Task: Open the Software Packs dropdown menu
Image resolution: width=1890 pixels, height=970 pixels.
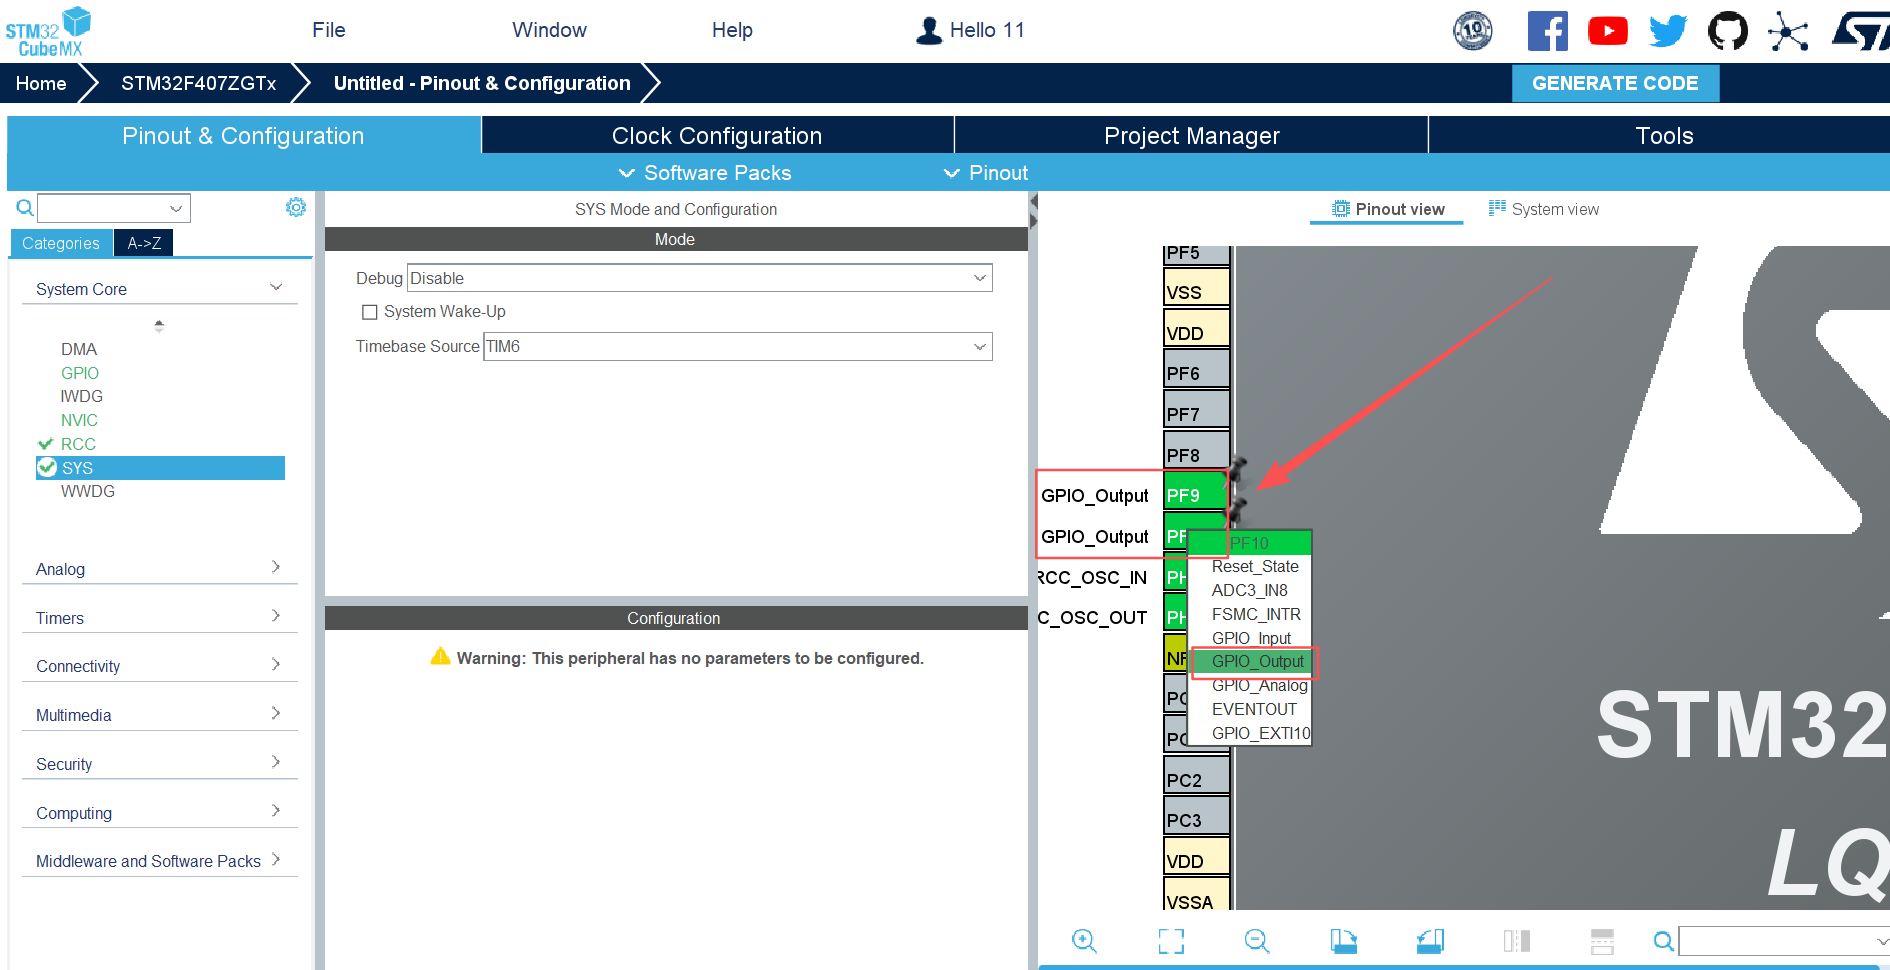Action: click(x=705, y=173)
